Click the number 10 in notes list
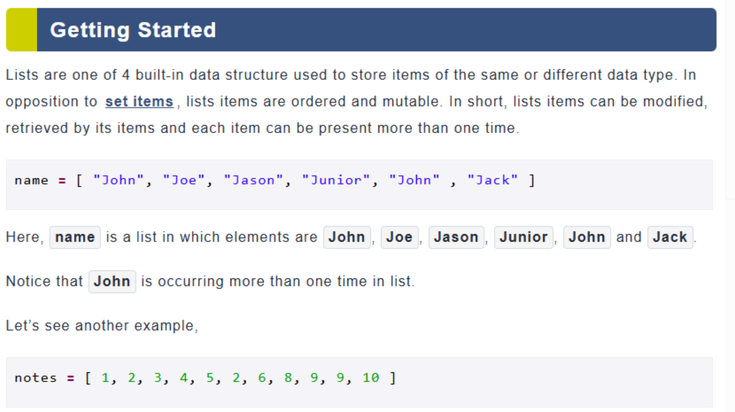 (371, 378)
